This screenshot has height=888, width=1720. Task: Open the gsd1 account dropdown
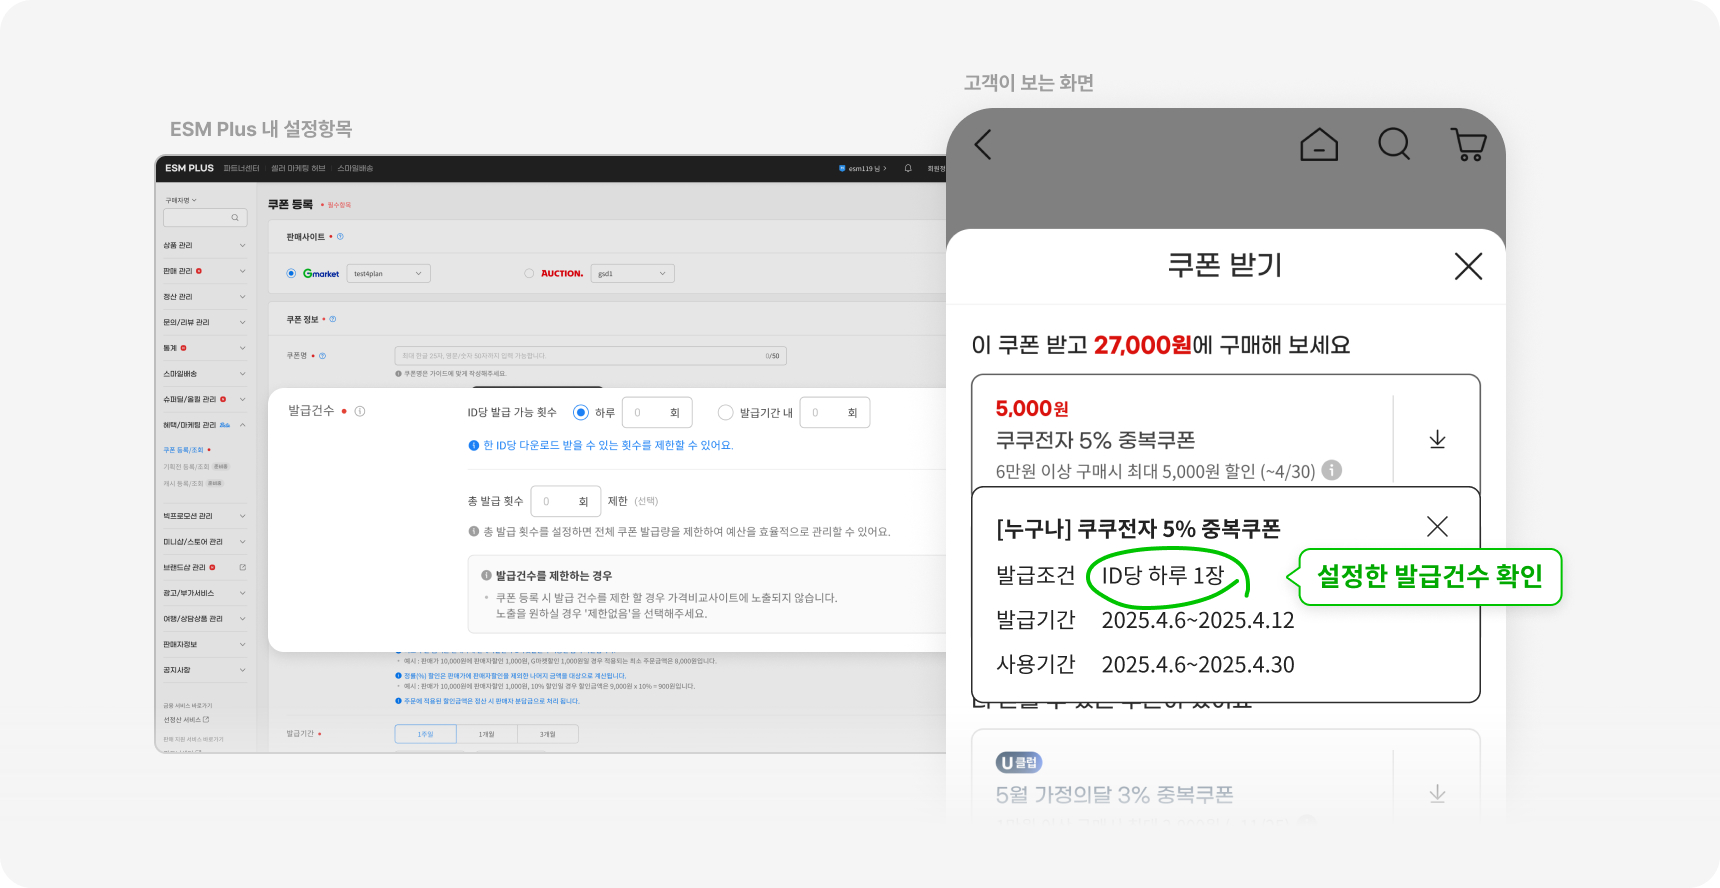[x=633, y=273]
